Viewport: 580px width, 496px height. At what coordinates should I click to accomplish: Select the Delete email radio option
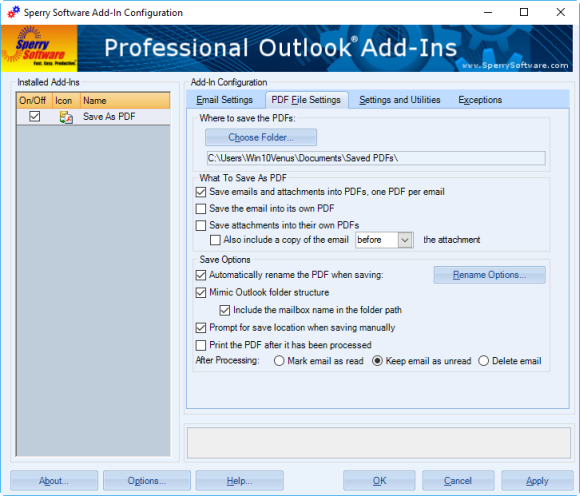coord(483,361)
